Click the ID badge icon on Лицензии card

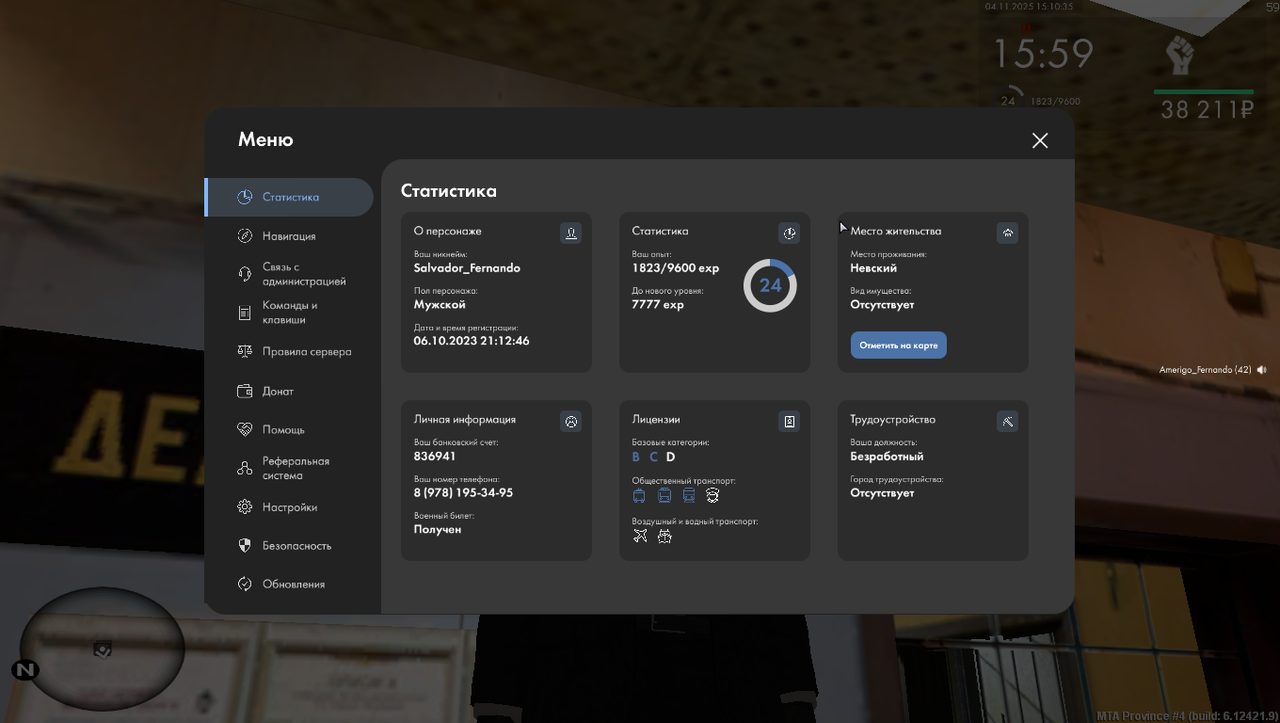pos(789,422)
